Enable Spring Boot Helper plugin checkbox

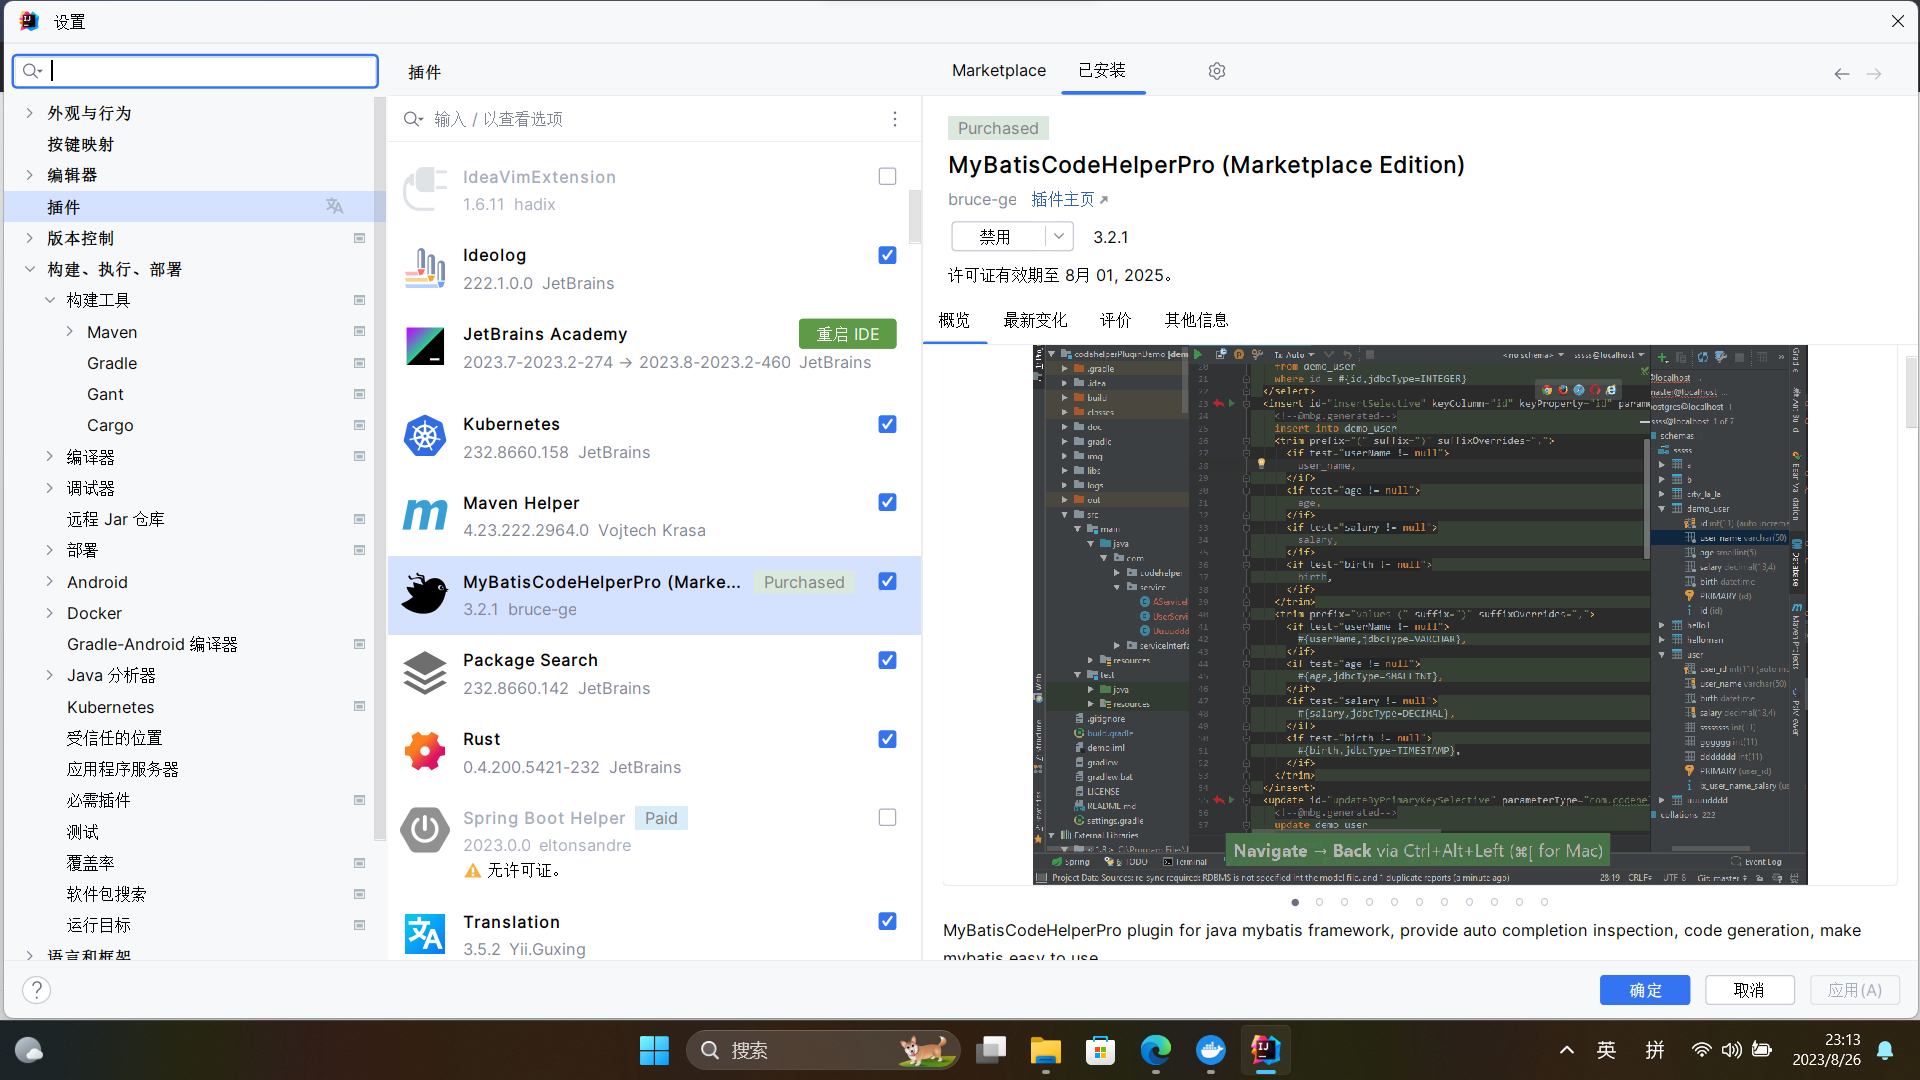pyautogui.click(x=887, y=817)
